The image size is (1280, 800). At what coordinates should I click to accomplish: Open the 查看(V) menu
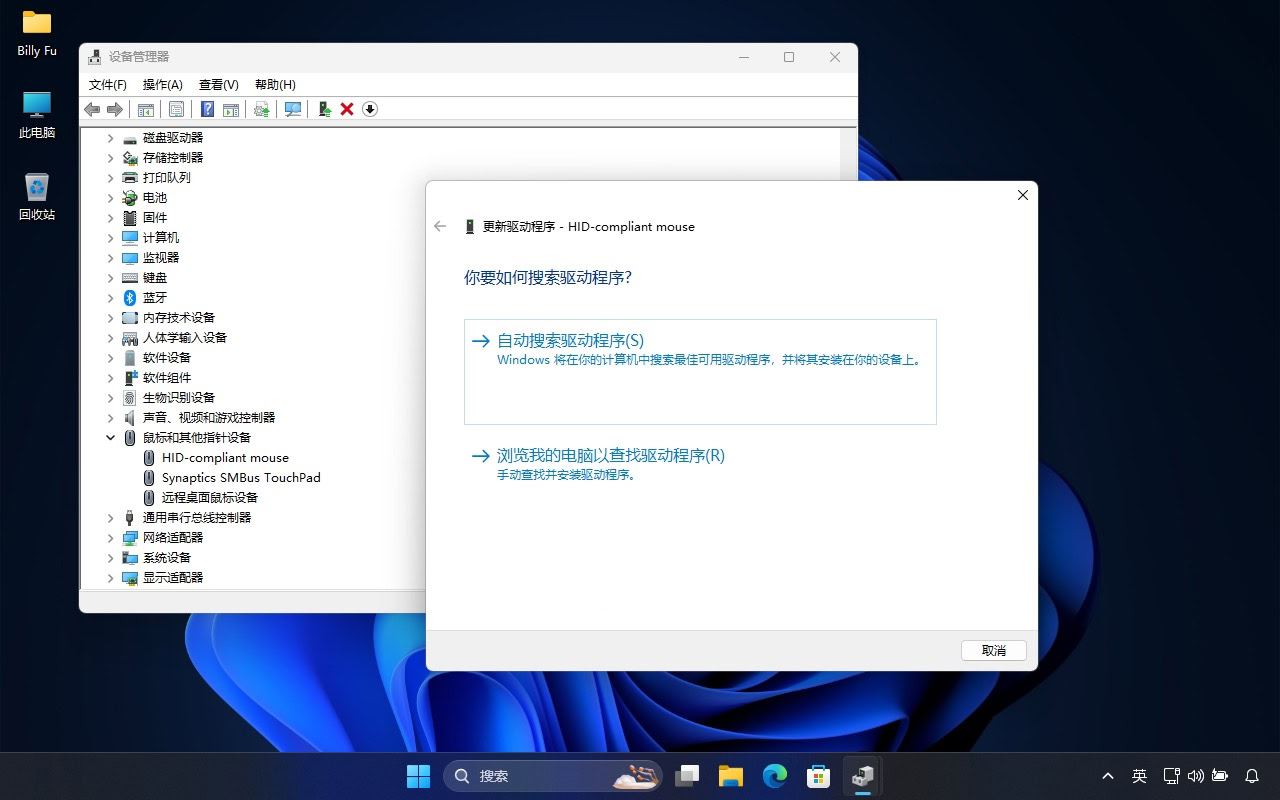point(218,85)
